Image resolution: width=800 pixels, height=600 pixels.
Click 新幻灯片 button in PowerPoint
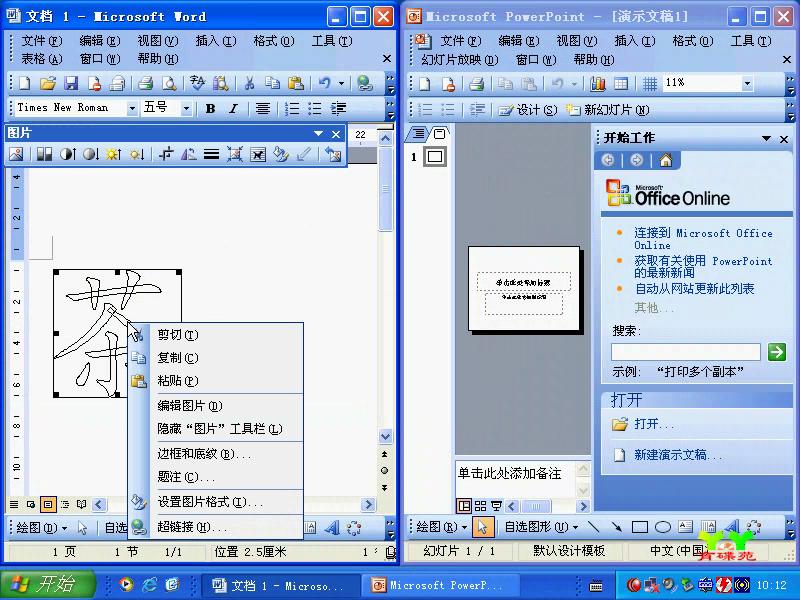(x=608, y=110)
